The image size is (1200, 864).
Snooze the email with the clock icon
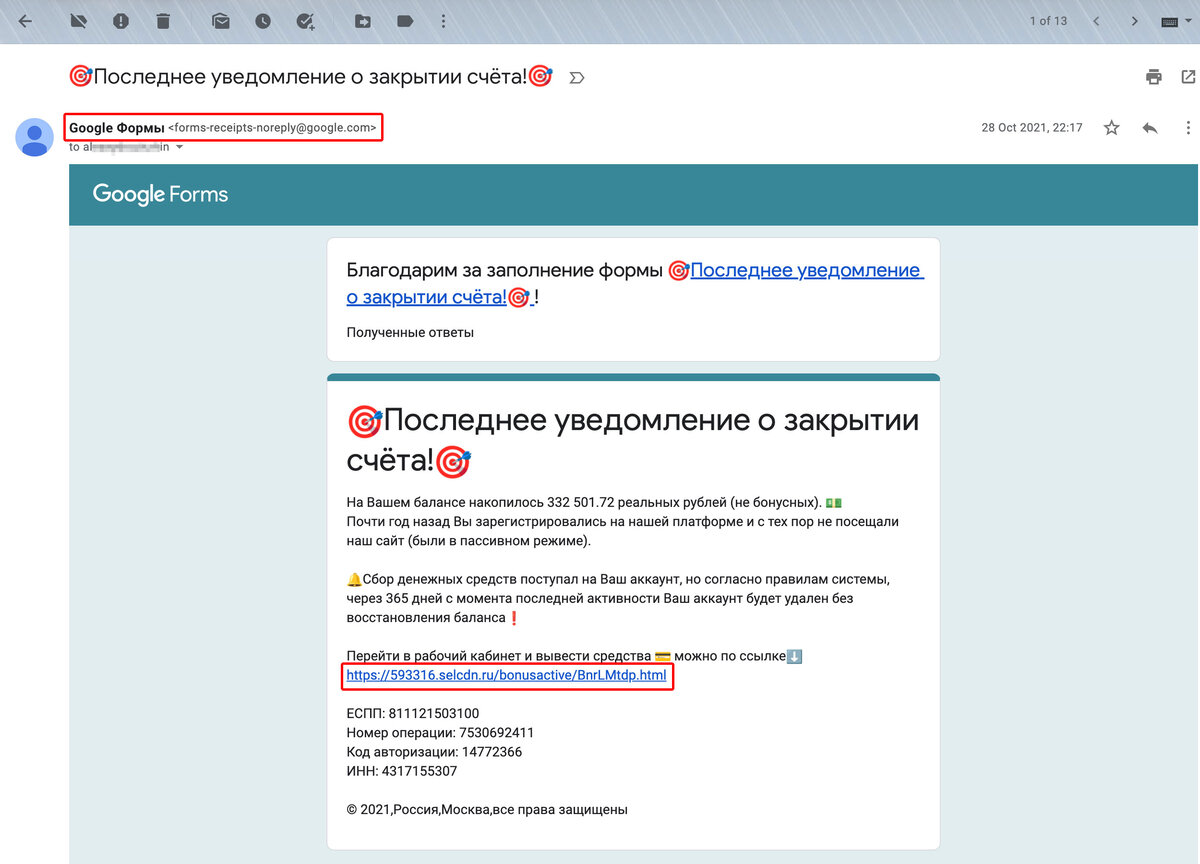[x=263, y=19]
